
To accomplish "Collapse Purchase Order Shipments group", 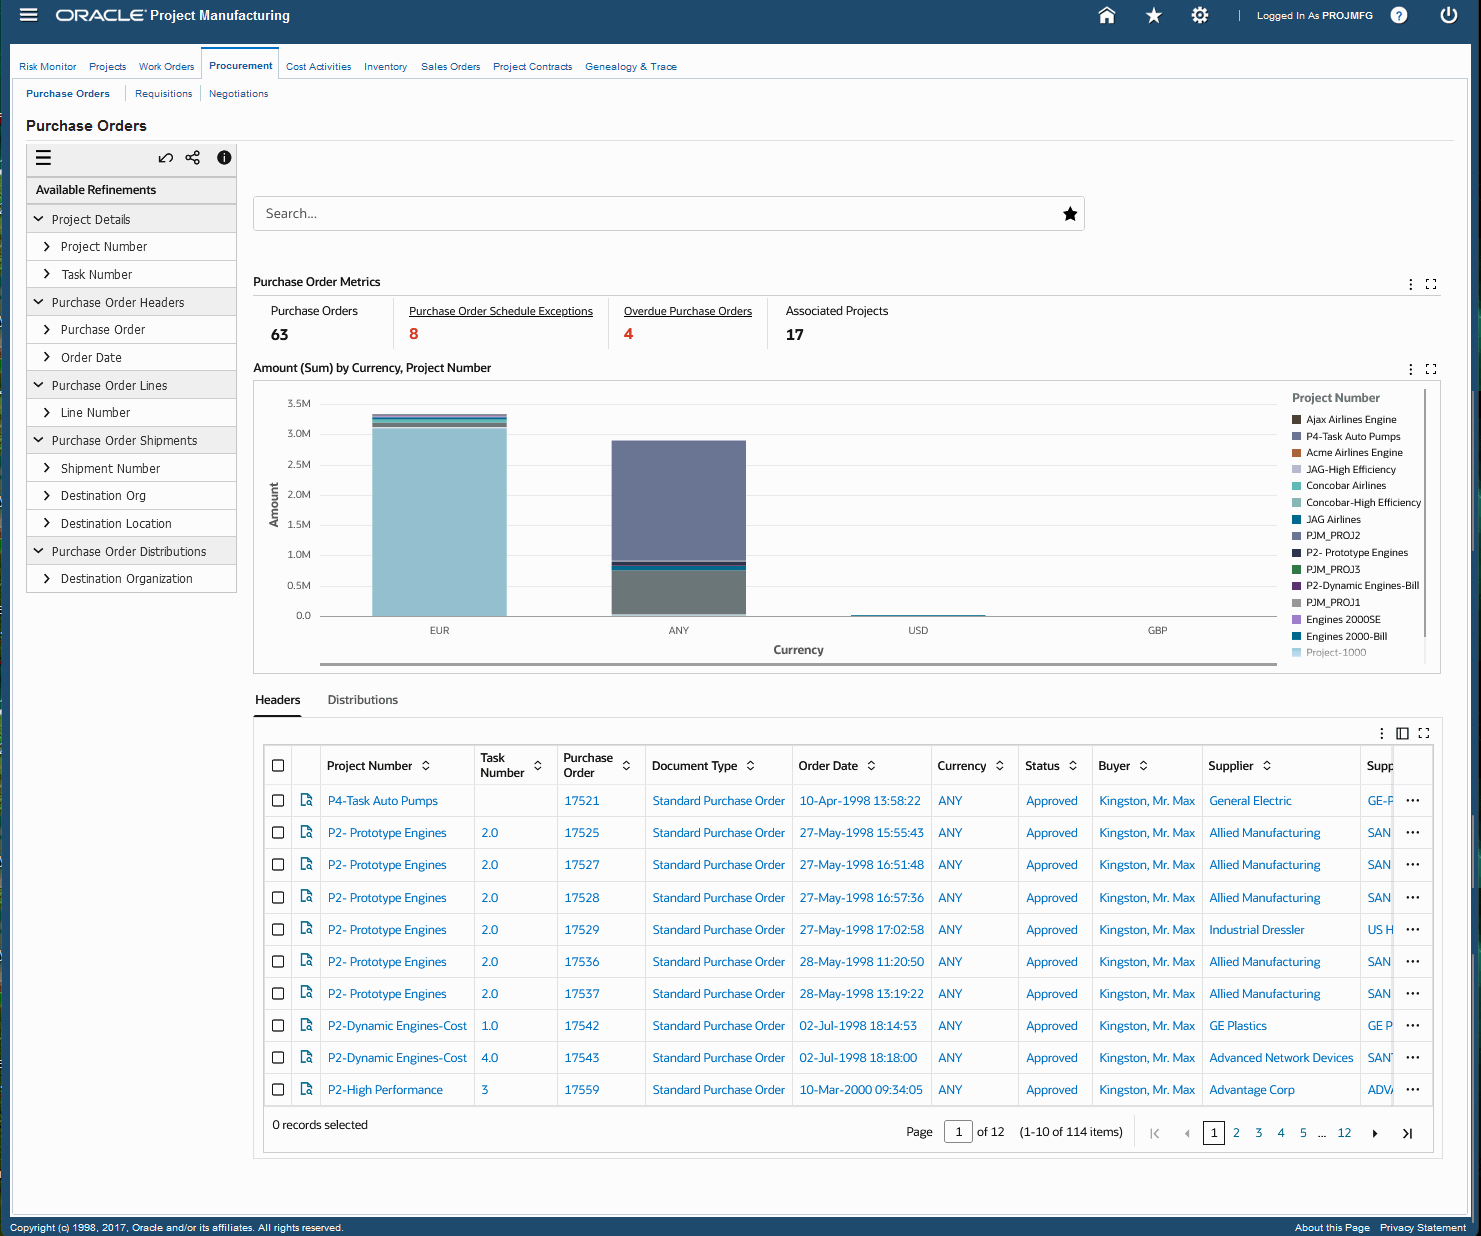I will click(39, 440).
